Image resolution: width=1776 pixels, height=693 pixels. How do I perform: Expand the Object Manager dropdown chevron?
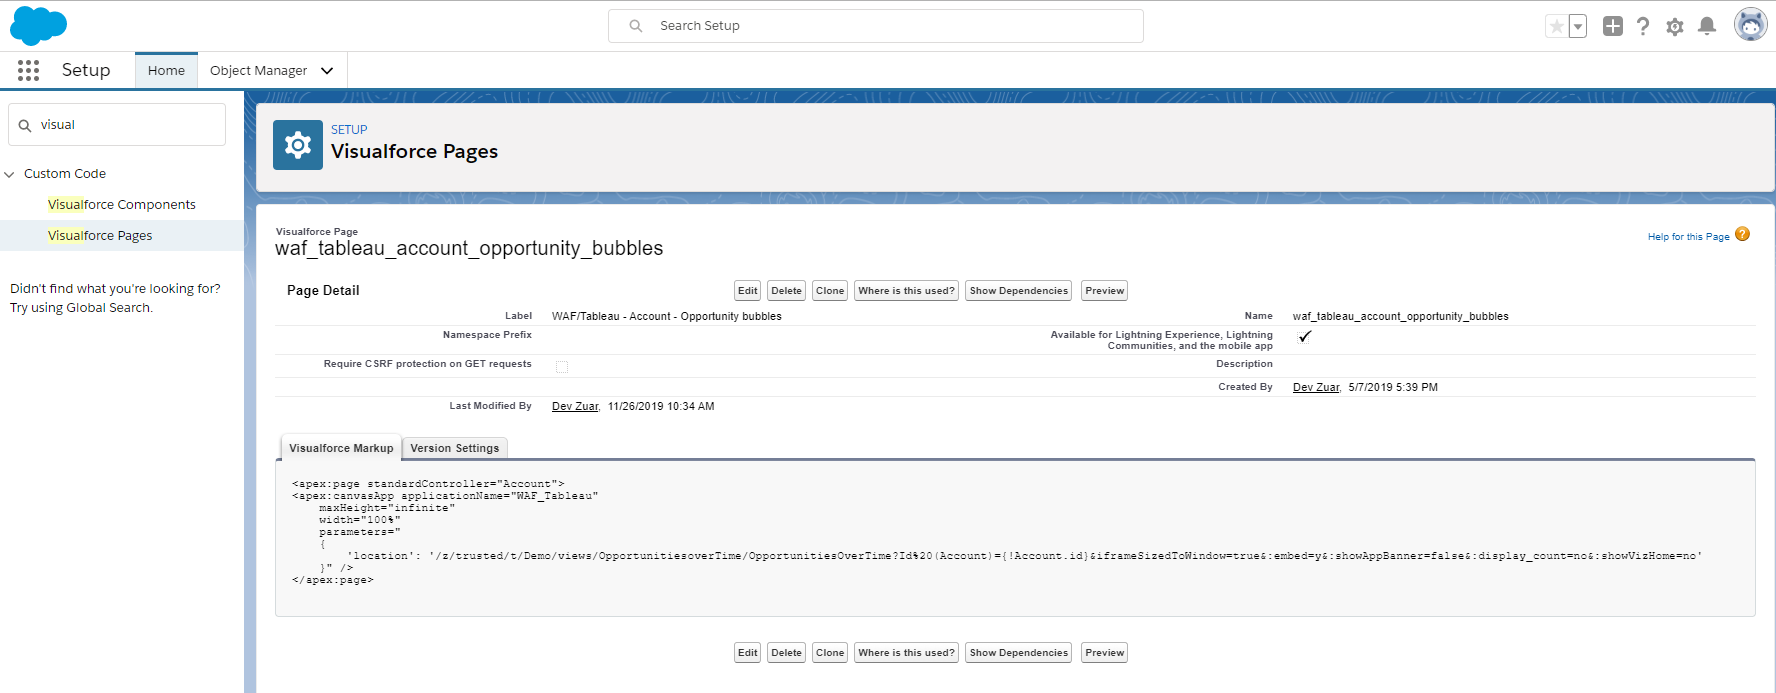327,71
